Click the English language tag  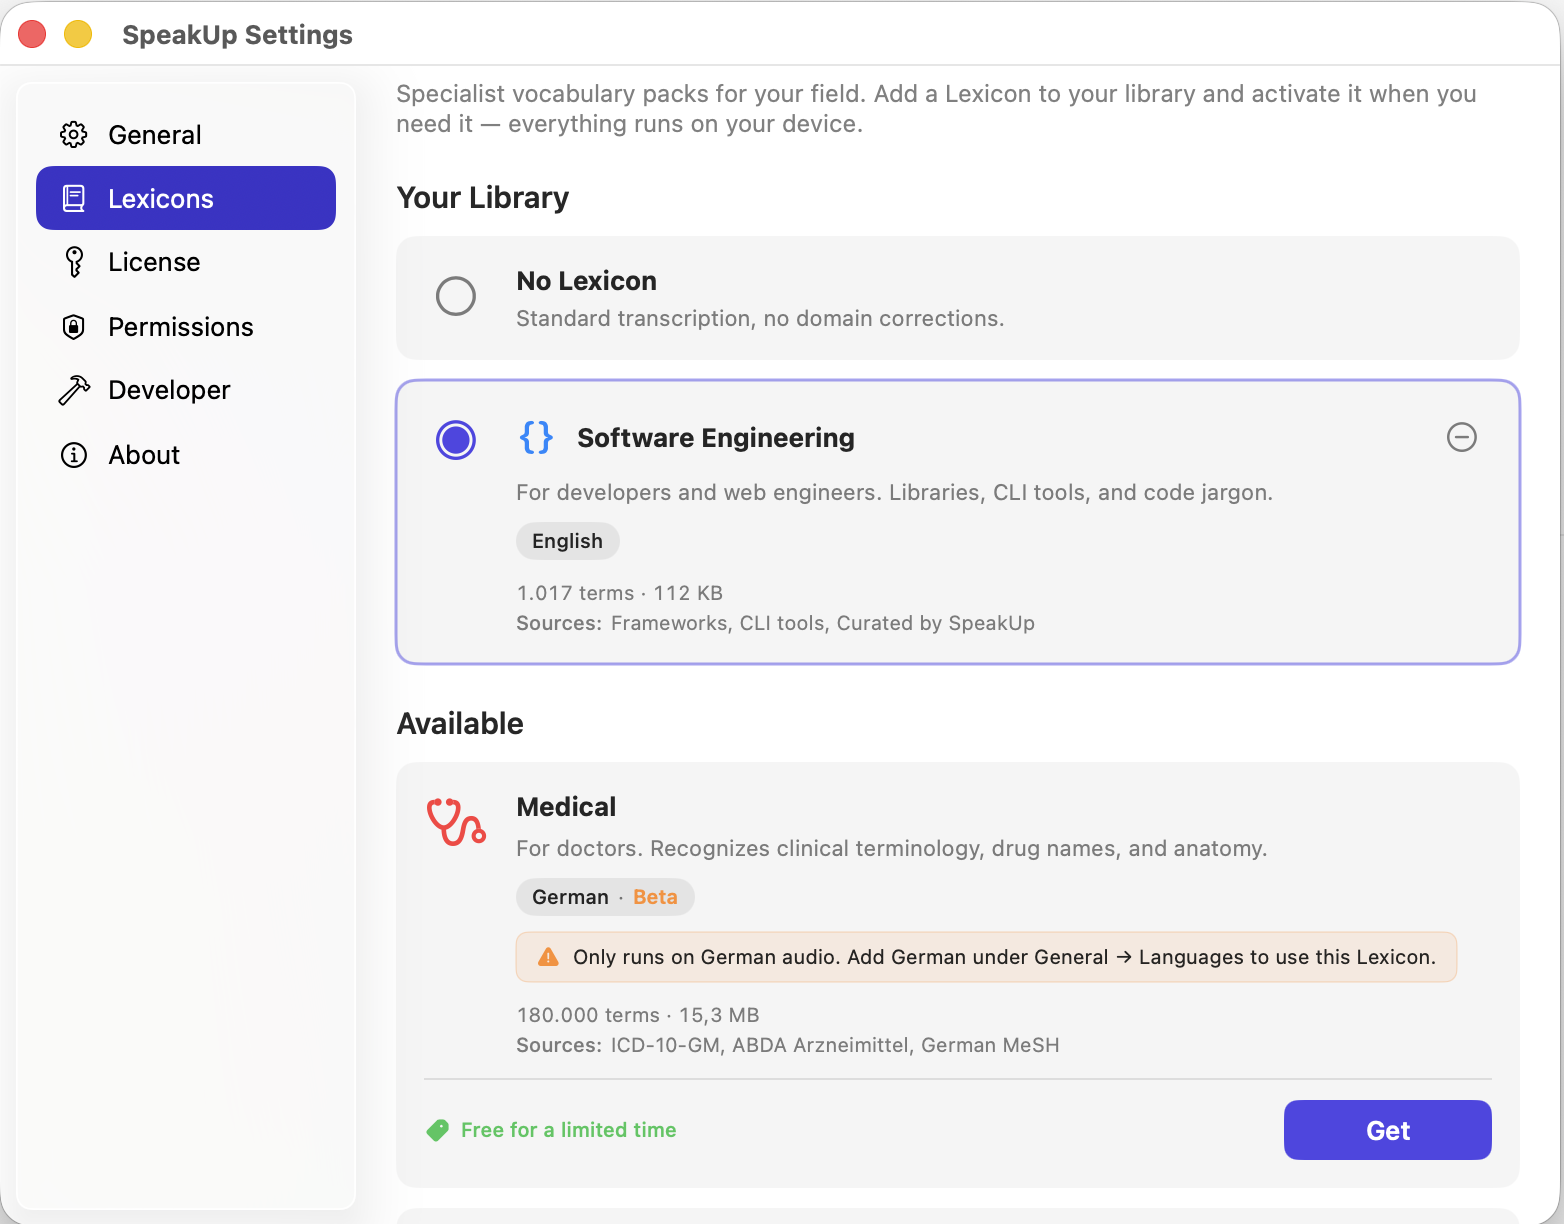click(568, 541)
